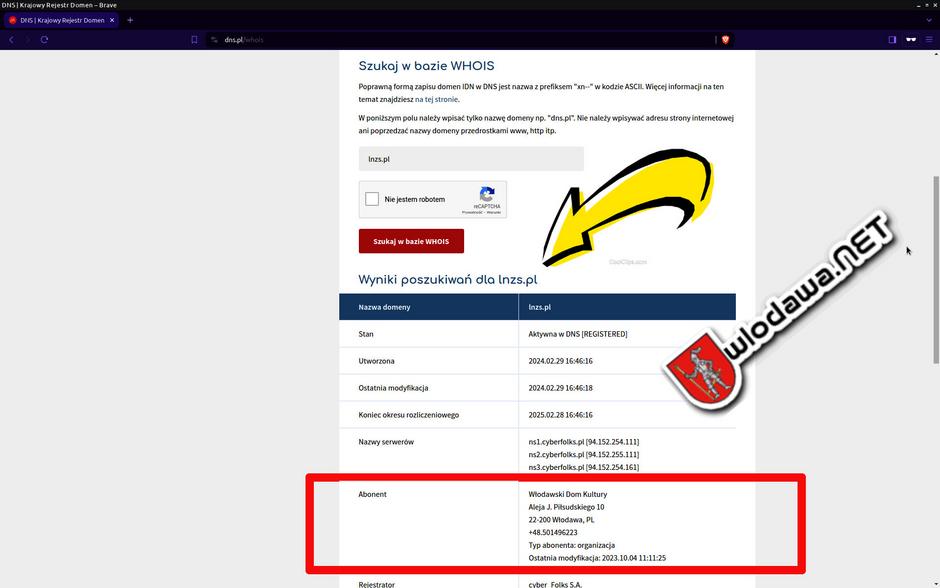Bookmark this page using the bookmark icon
Image resolution: width=940 pixels, height=588 pixels.
point(195,40)
